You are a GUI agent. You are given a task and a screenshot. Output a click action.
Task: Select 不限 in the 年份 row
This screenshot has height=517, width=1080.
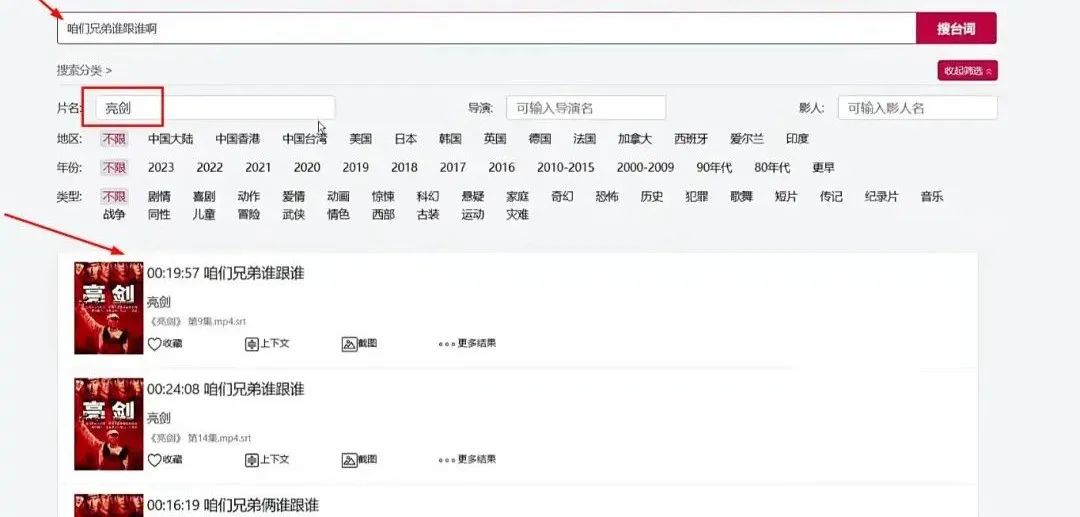(114, 167)
